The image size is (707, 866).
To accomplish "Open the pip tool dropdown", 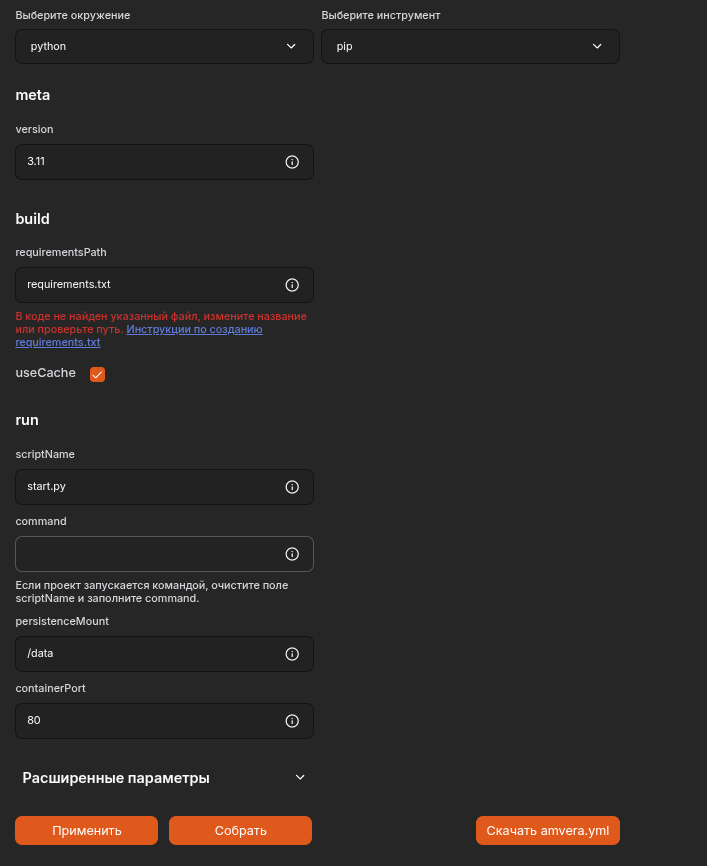I will click(471, 46).
